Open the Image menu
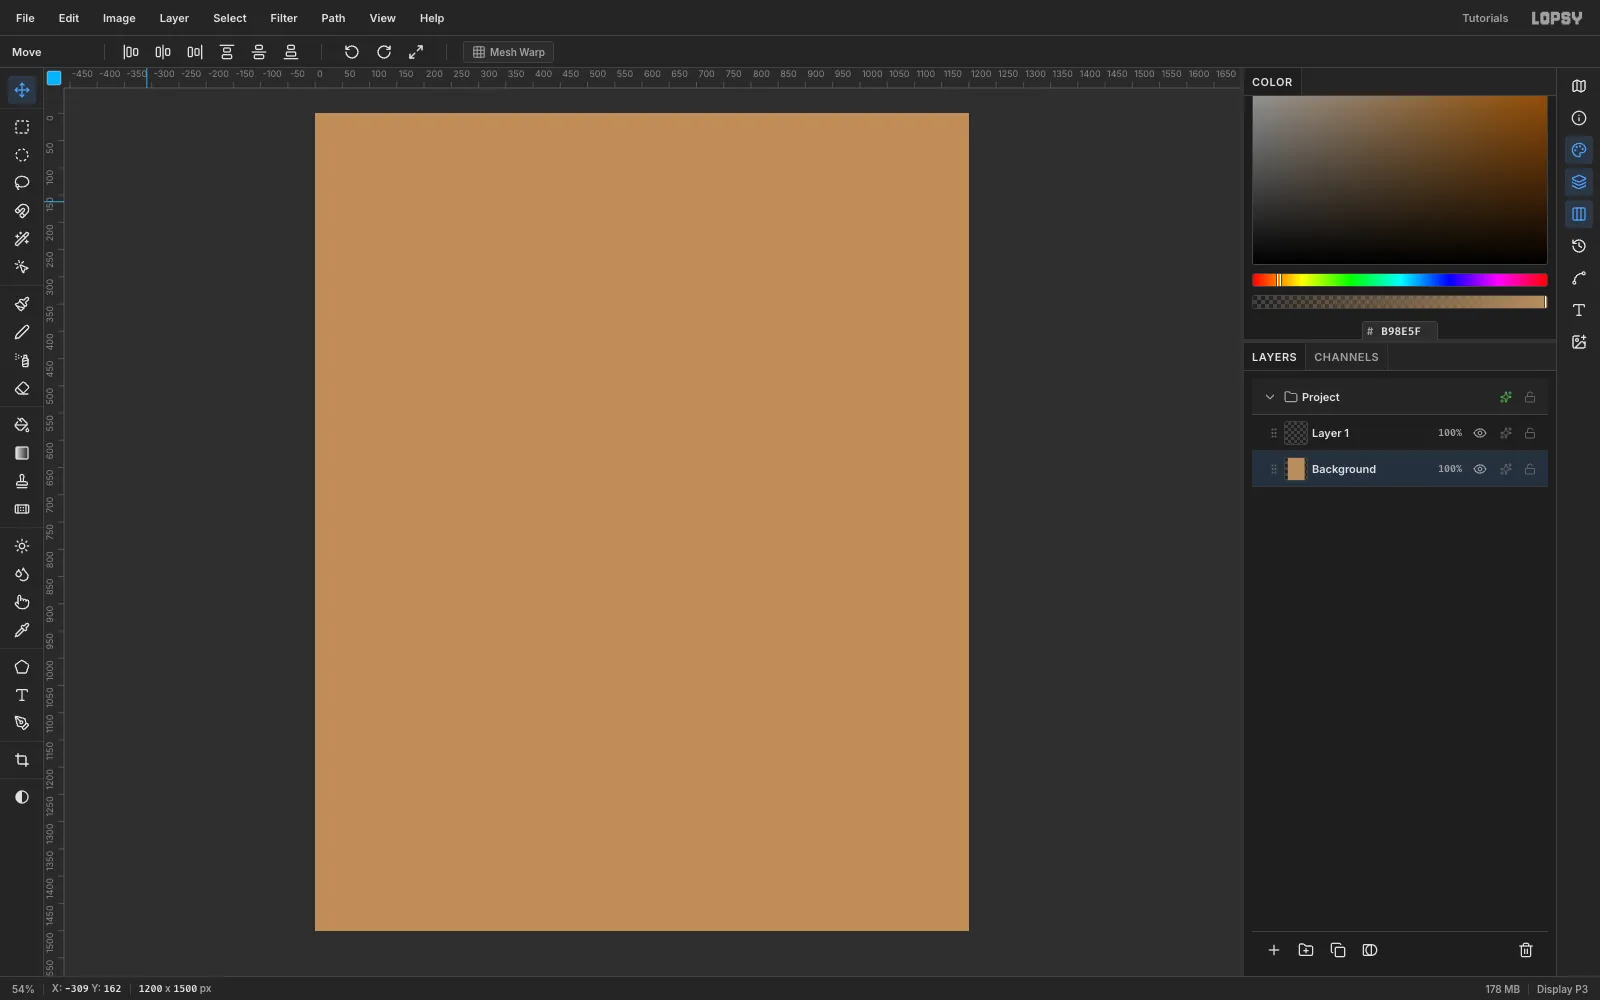 click(119, 18)
